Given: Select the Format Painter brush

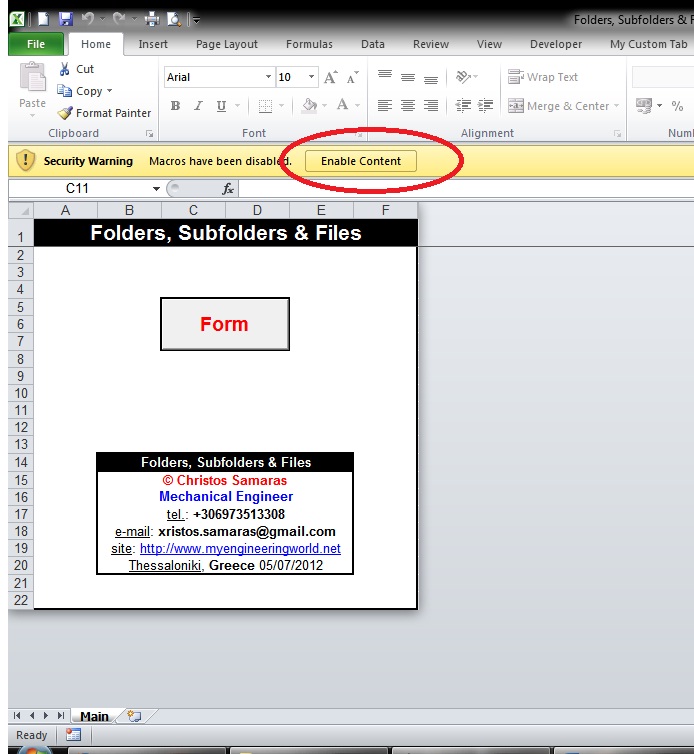Looking at the screenshot, I should tap(64, 113).
